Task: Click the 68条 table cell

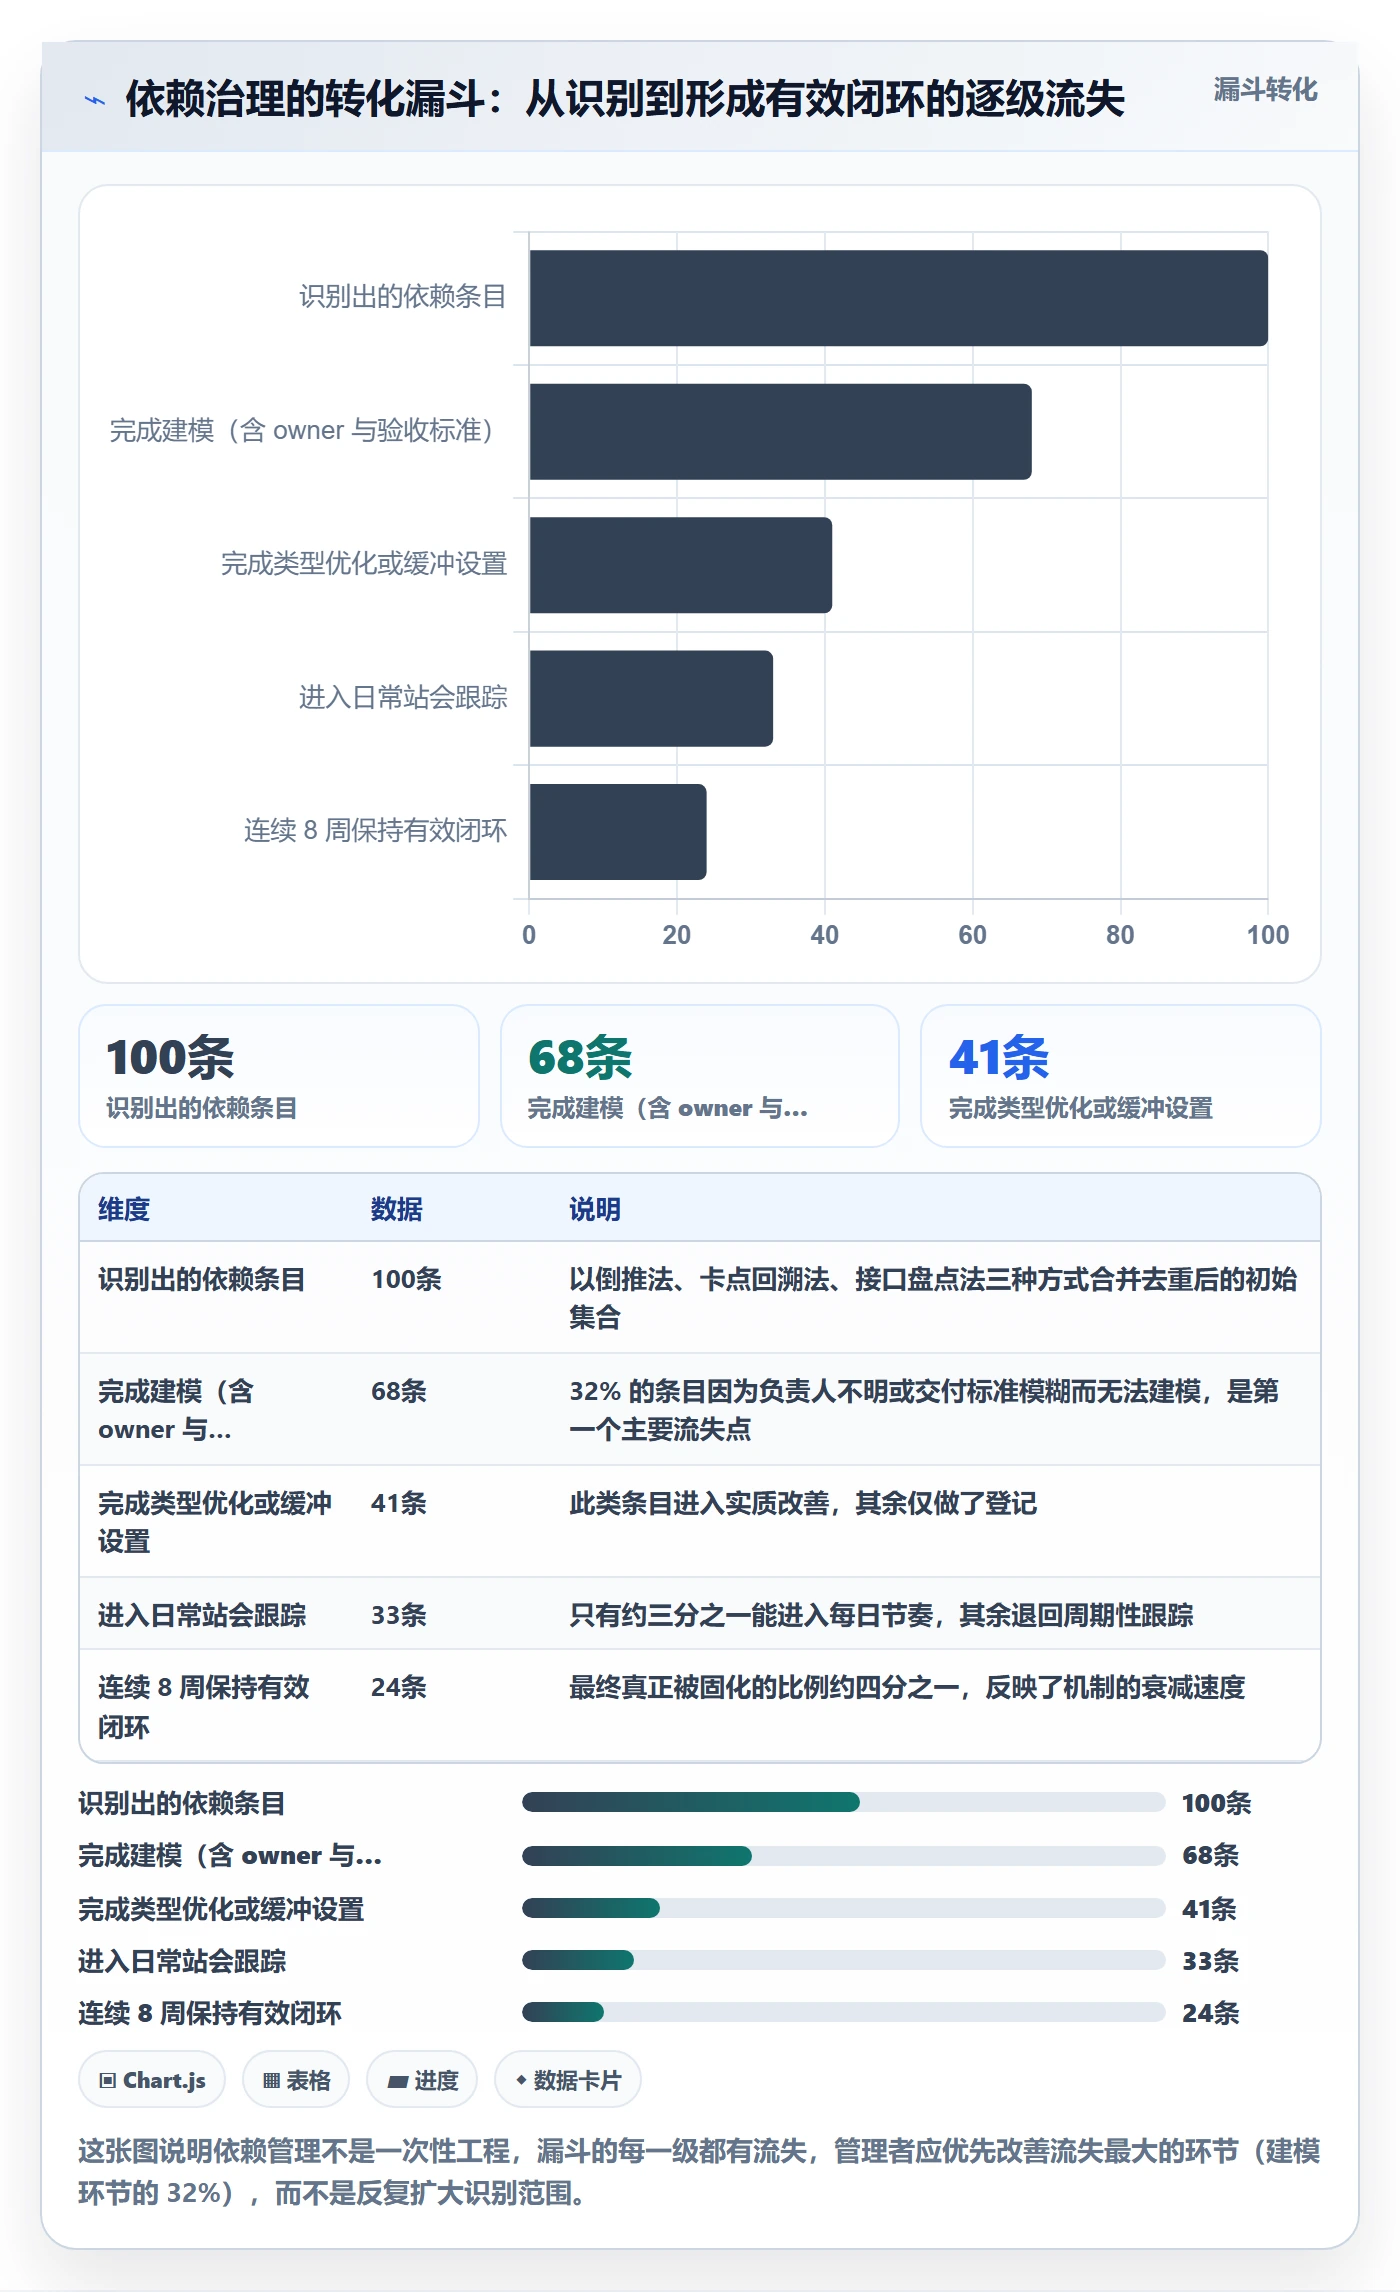Action: pyautogui.click(x=399, y=1391)
